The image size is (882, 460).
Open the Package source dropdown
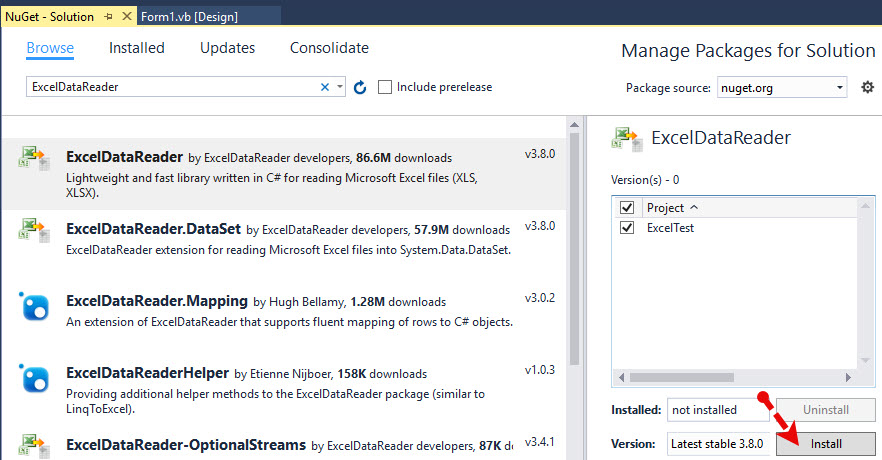point(782,88)
